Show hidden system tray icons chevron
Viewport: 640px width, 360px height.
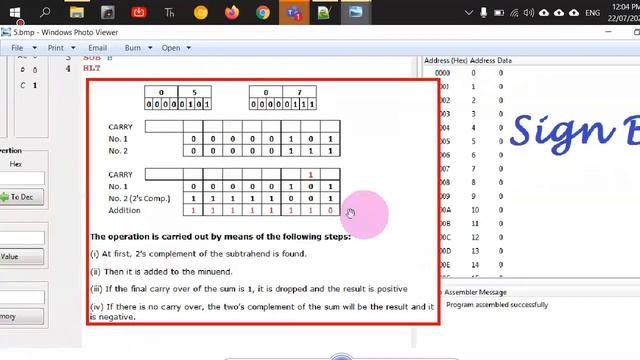(x=469, y=13)
